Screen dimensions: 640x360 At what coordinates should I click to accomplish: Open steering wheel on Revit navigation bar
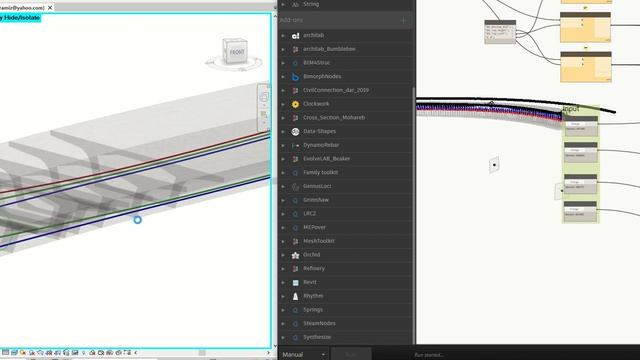(264, 97)
